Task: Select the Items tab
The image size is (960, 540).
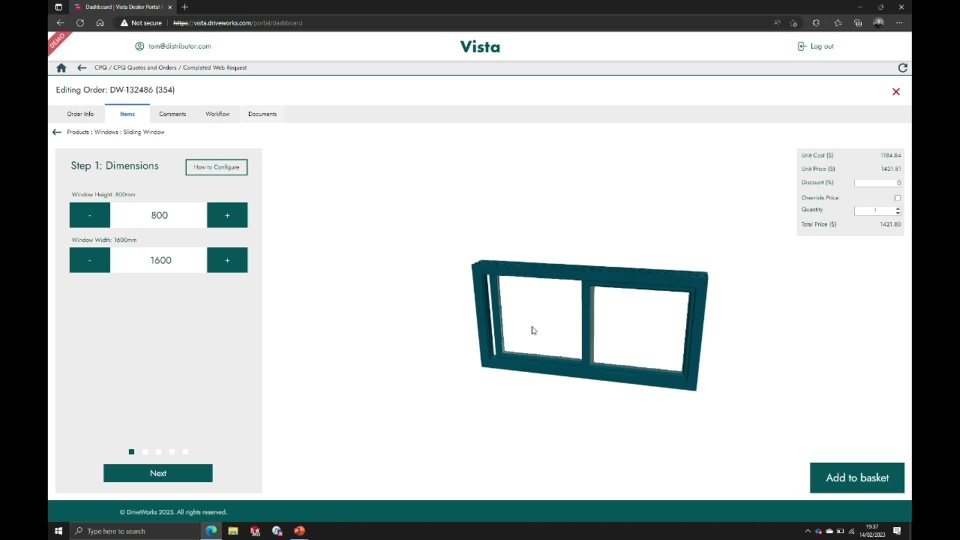Action: [127, 114]
